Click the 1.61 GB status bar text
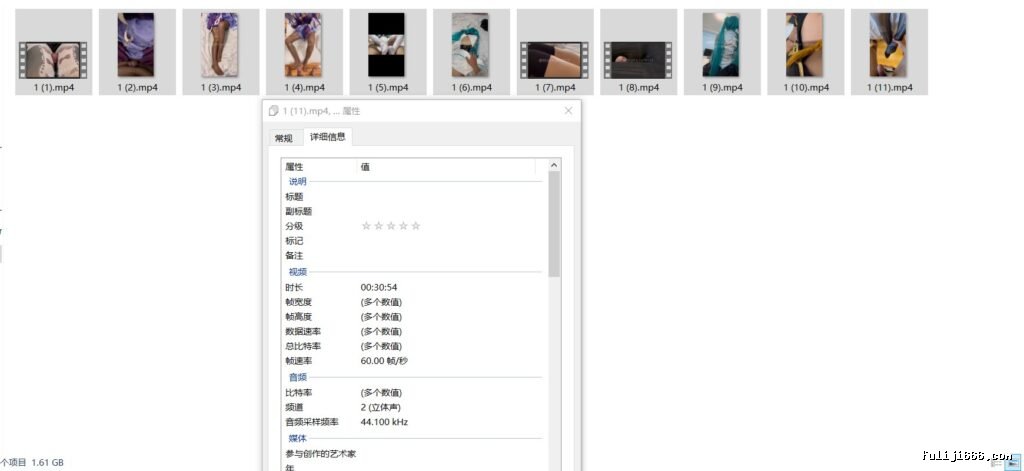 click(48, 463)
